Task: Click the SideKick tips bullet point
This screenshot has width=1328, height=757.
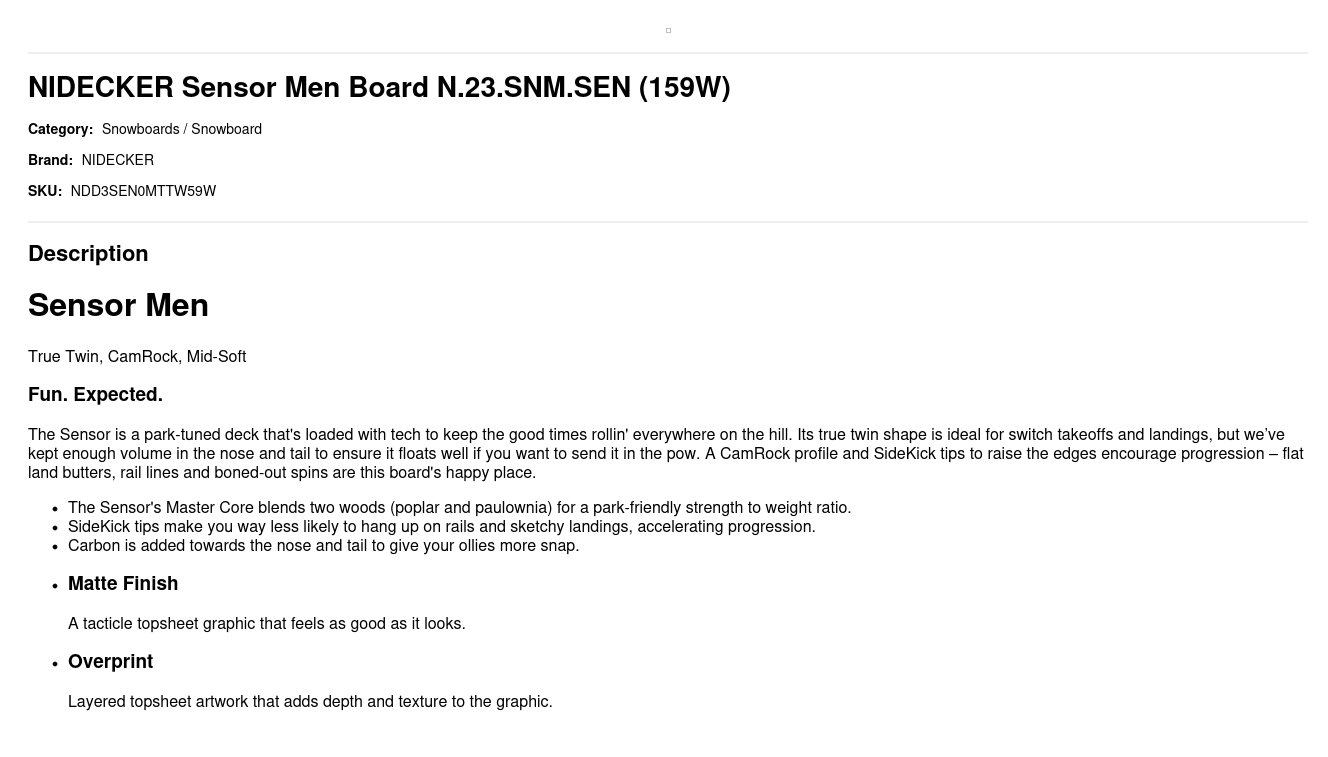Action: (x=441, y=527)
